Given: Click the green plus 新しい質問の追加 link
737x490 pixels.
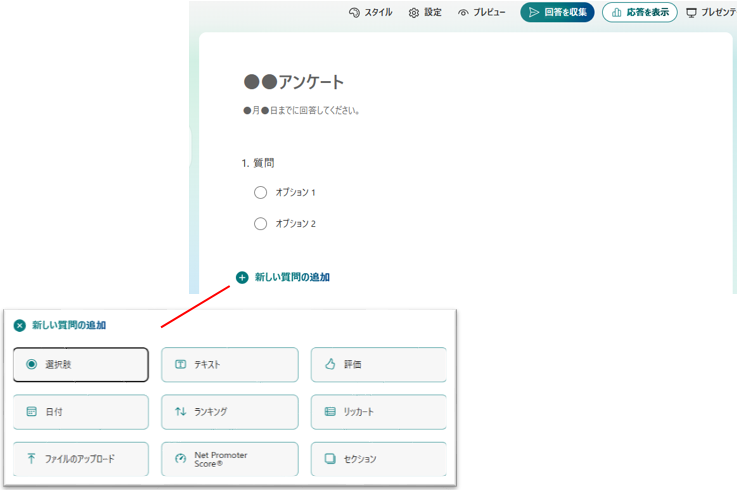Looking at the screenshot, I should coord(242,277).
